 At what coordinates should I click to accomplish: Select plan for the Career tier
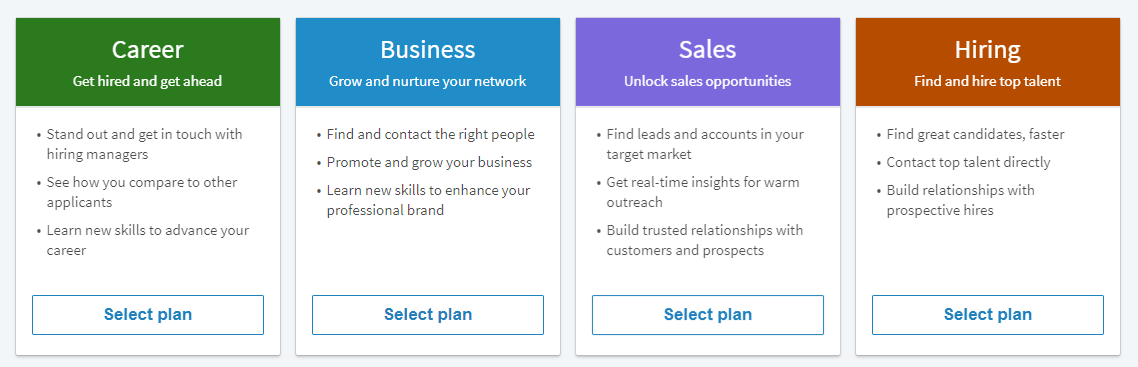[148, 315]
